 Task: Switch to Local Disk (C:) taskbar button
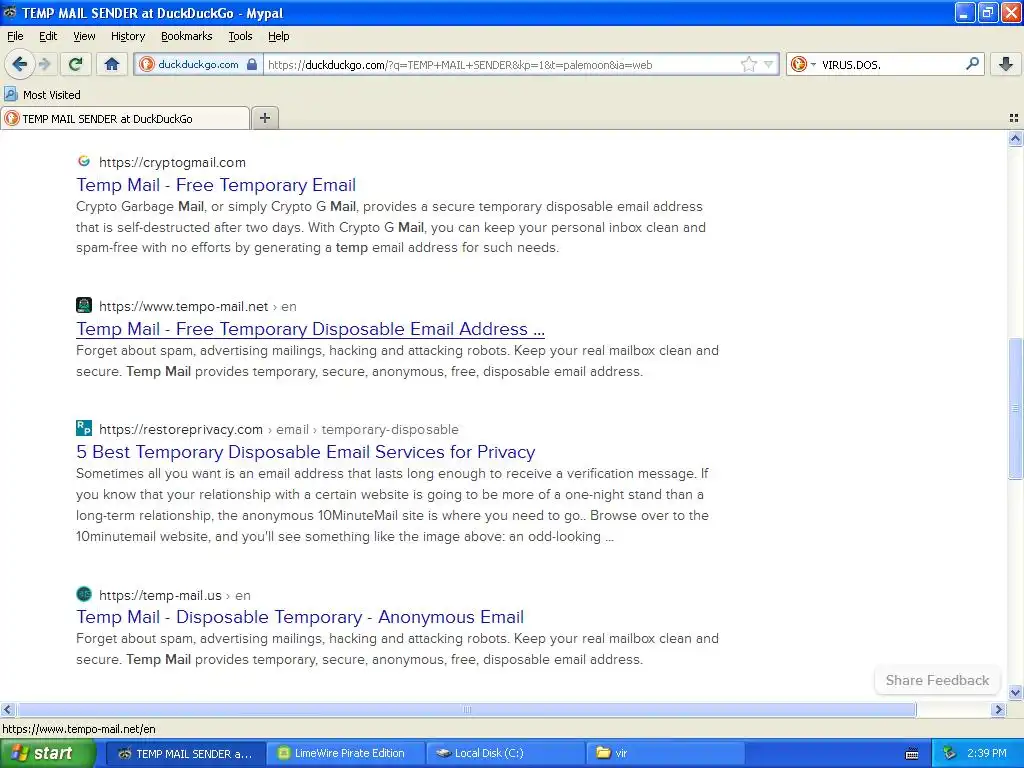coord(504,754)
